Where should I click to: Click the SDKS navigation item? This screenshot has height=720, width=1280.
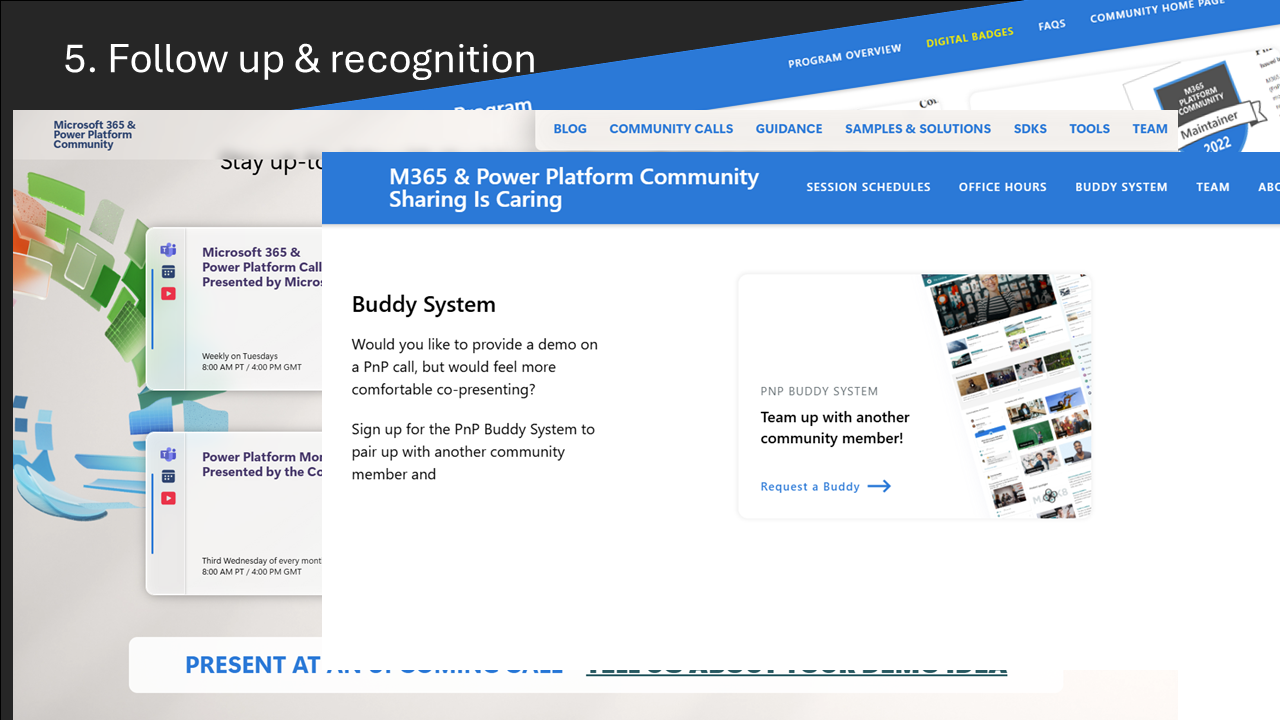(1030, 129)
